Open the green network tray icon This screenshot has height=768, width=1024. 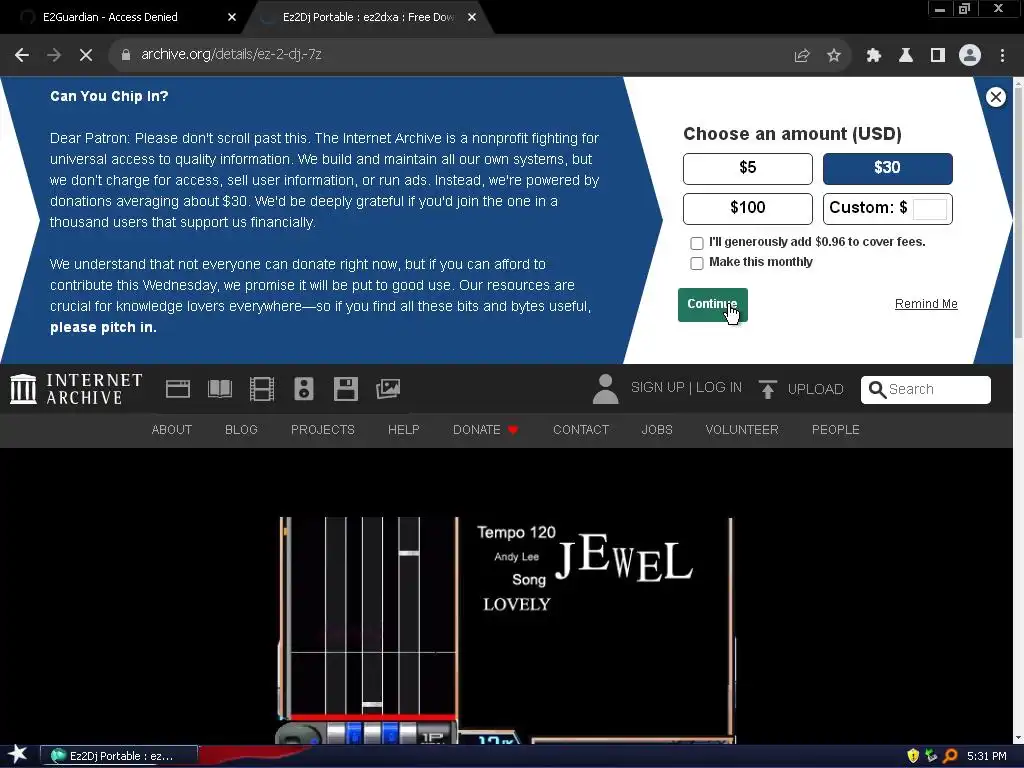point(931,756)
